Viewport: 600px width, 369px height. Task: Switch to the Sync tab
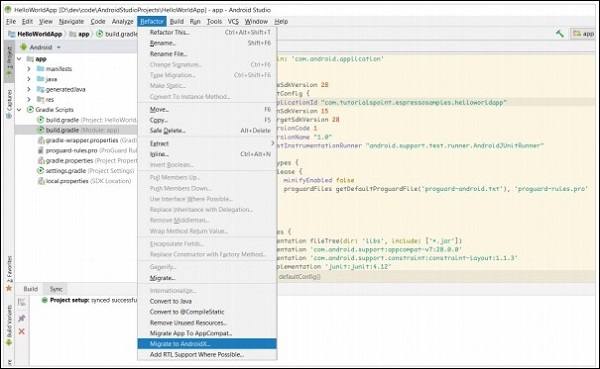click(56, 289)
